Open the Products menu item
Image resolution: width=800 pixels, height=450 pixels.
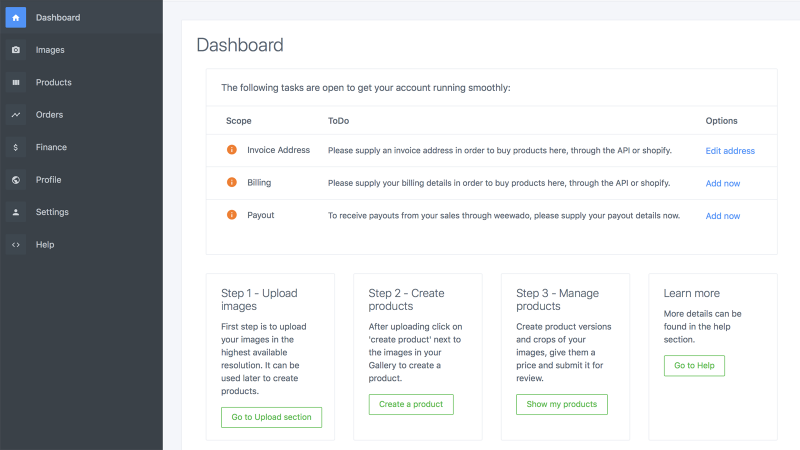pos(82,82)
